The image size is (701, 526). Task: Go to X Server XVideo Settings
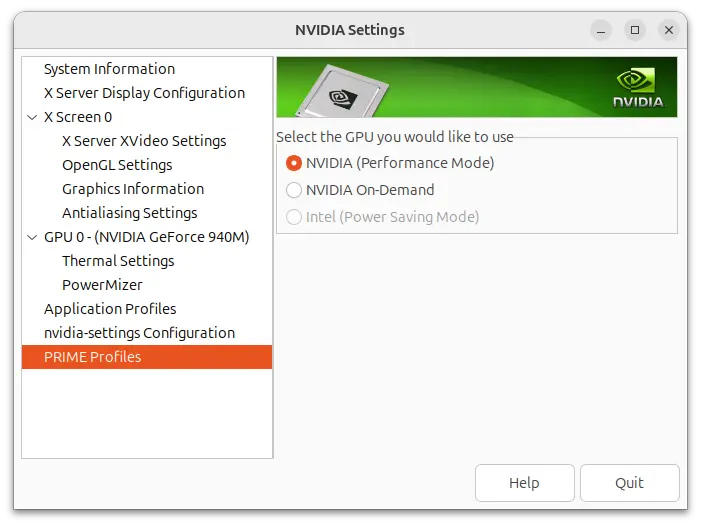point(144,141)
